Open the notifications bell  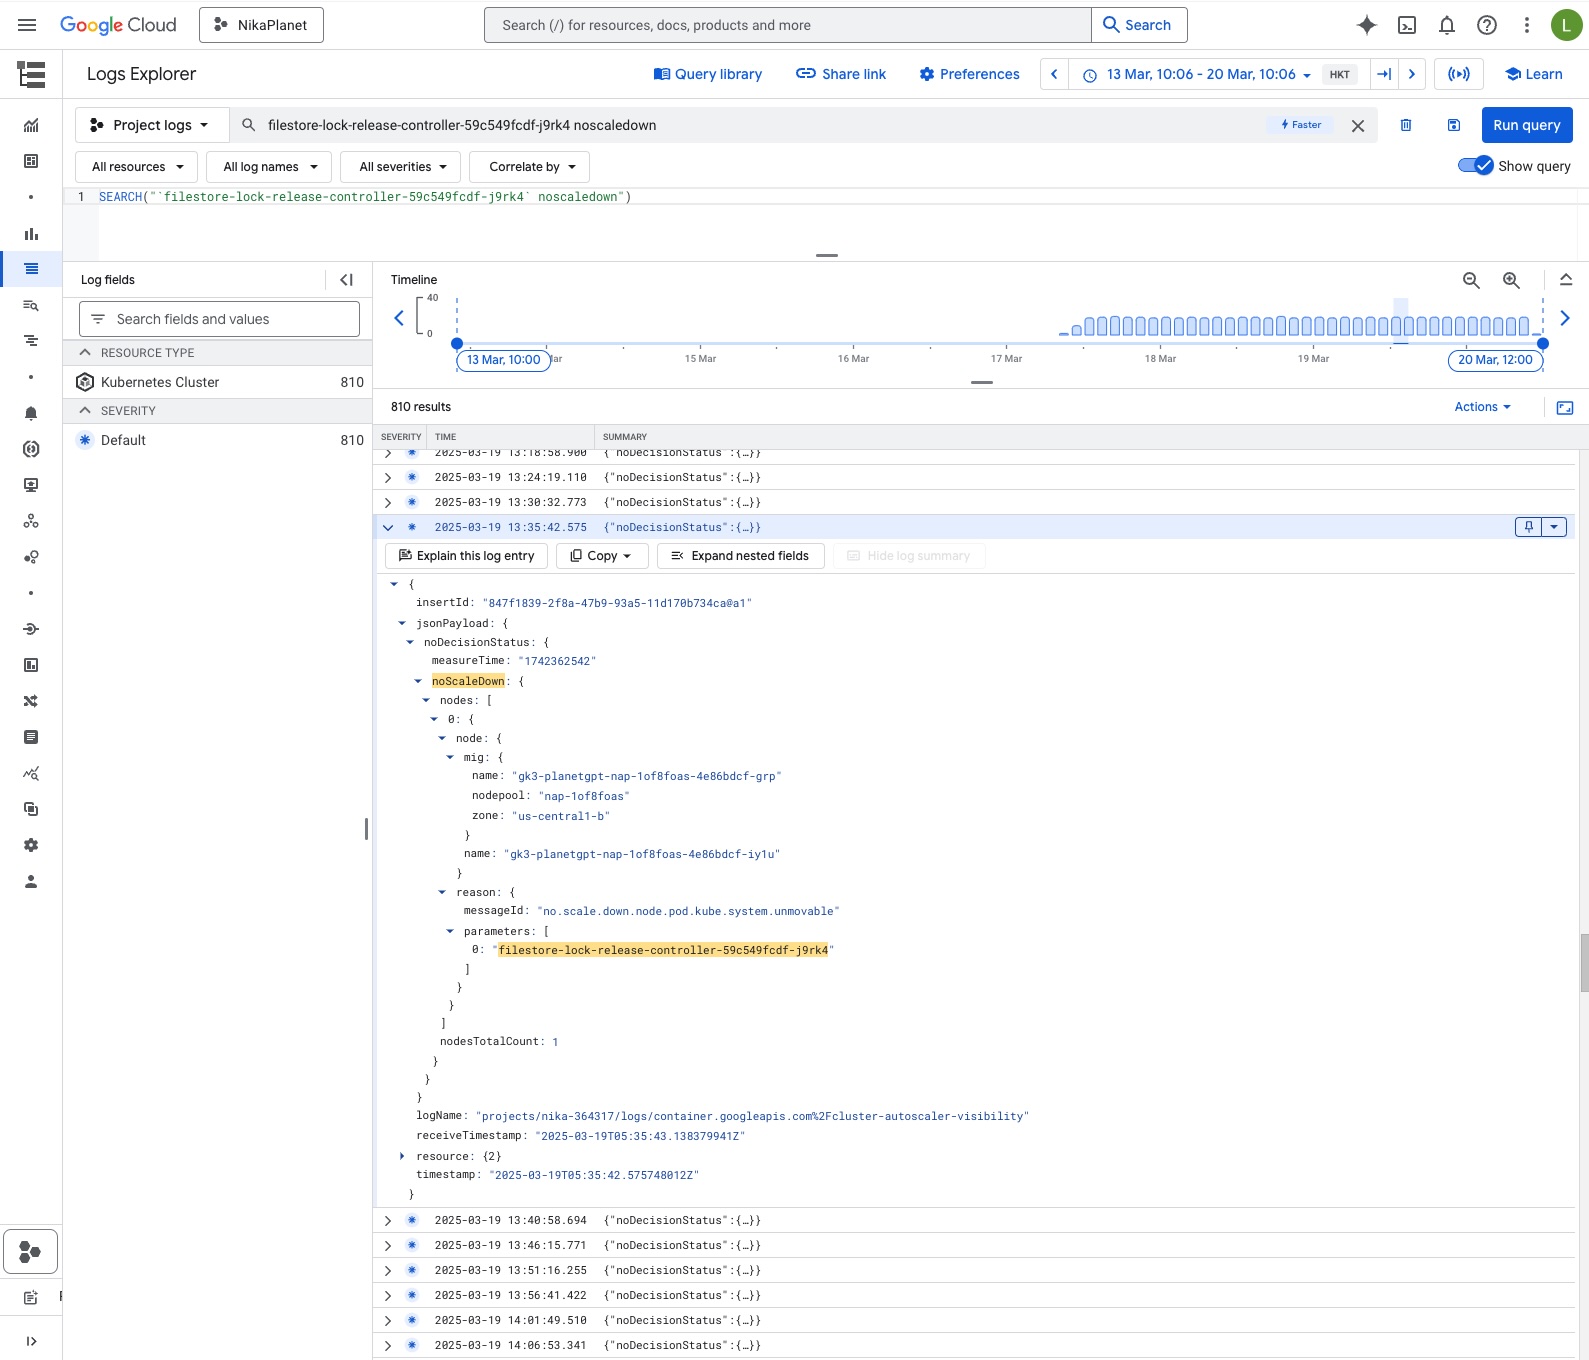(x=1446, y=25)
